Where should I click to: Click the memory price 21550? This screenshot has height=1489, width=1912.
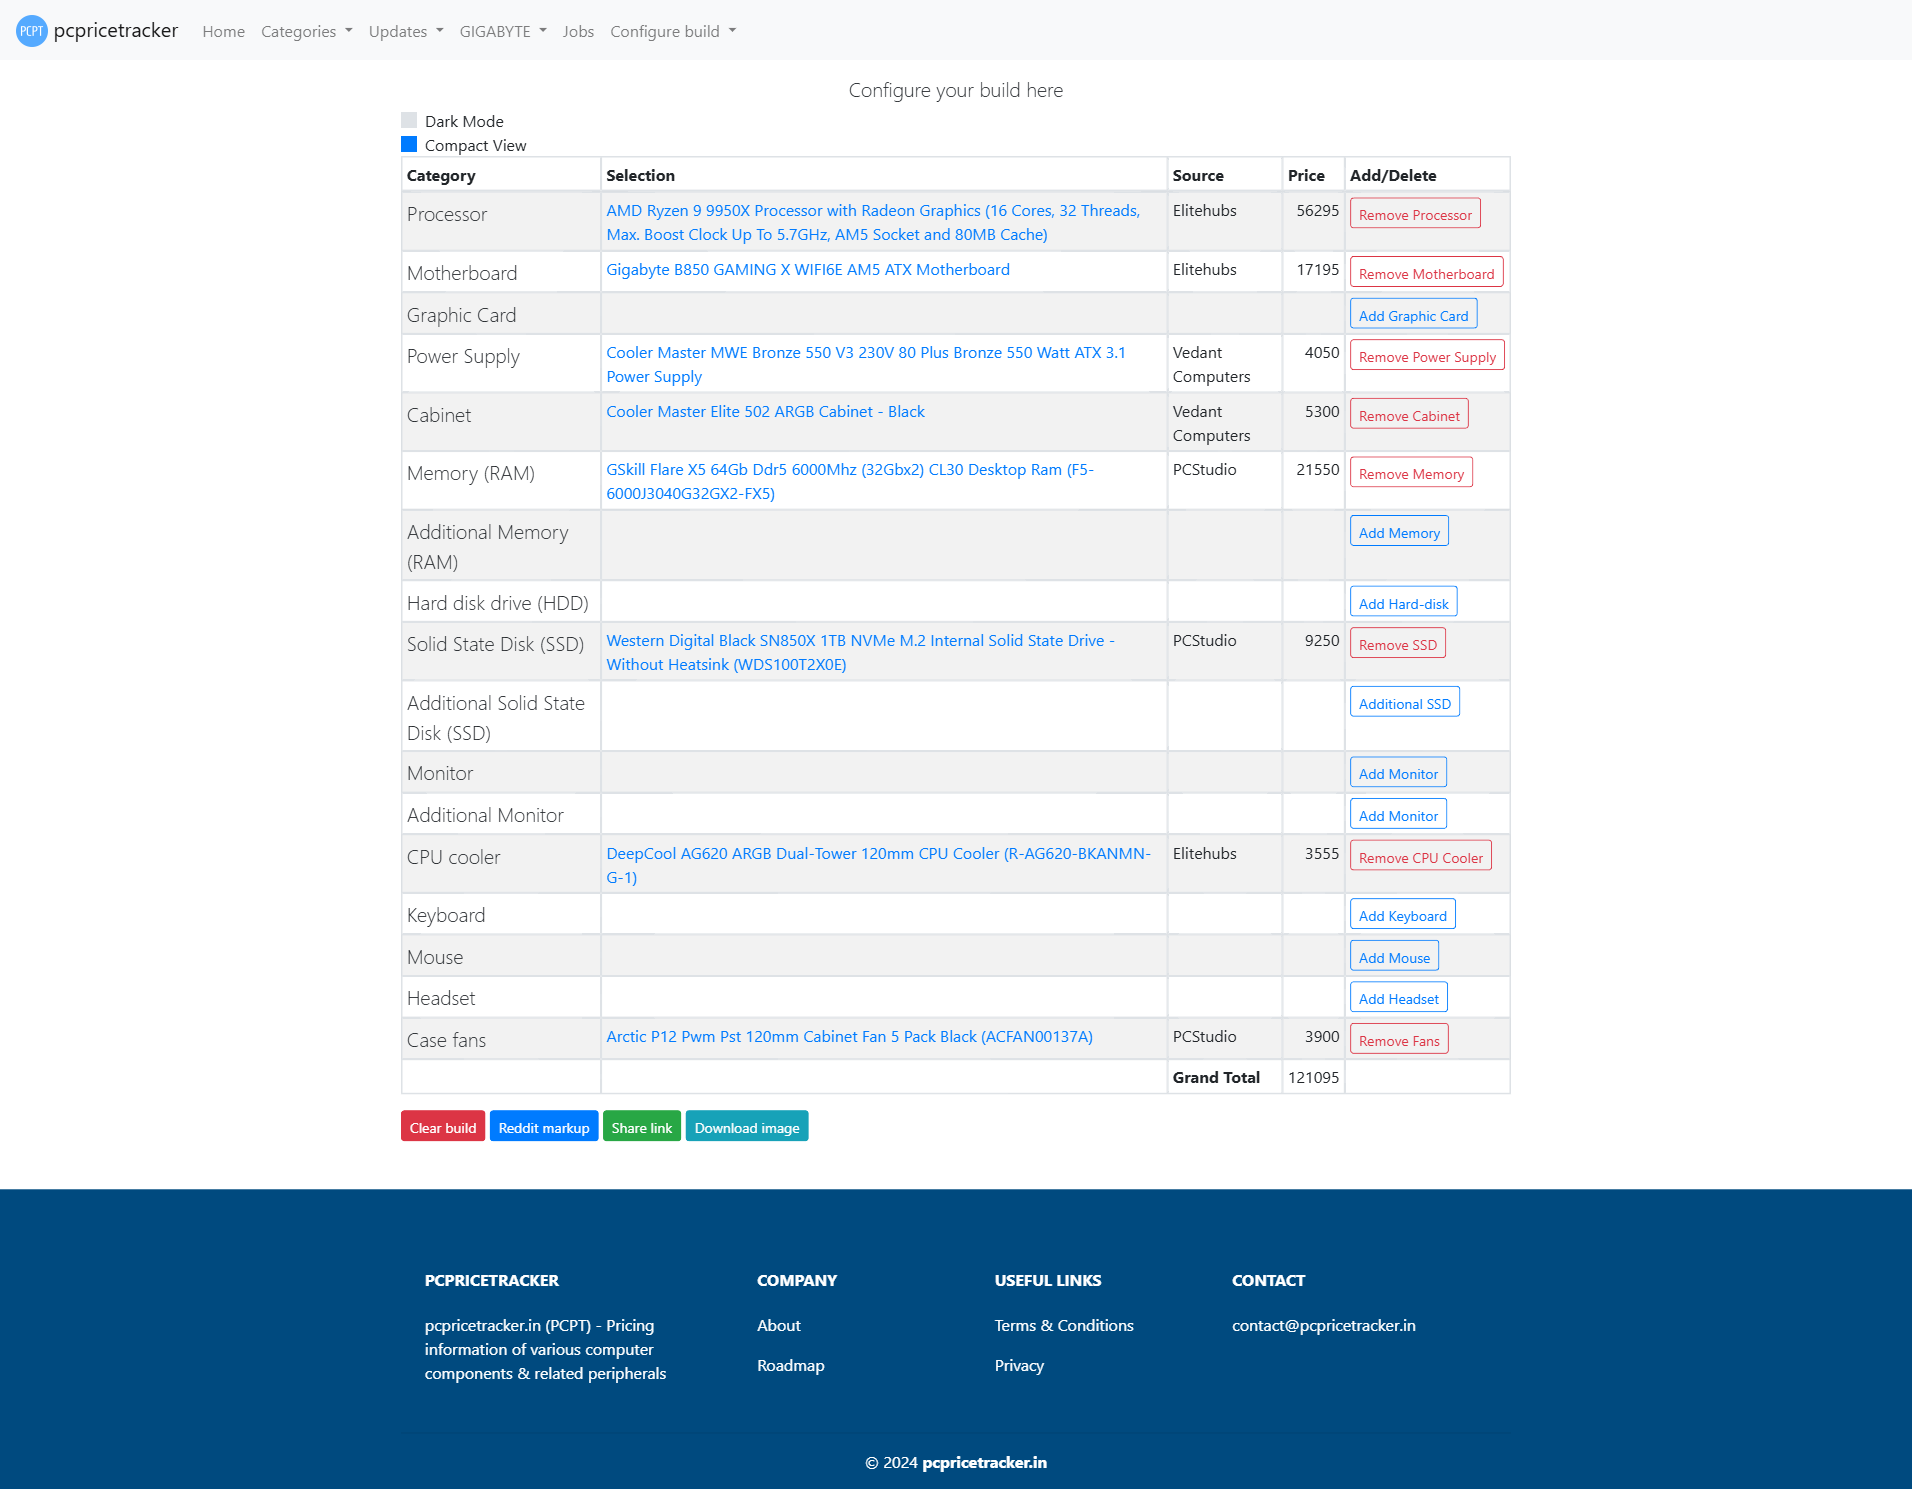[x=1317, y=470]
